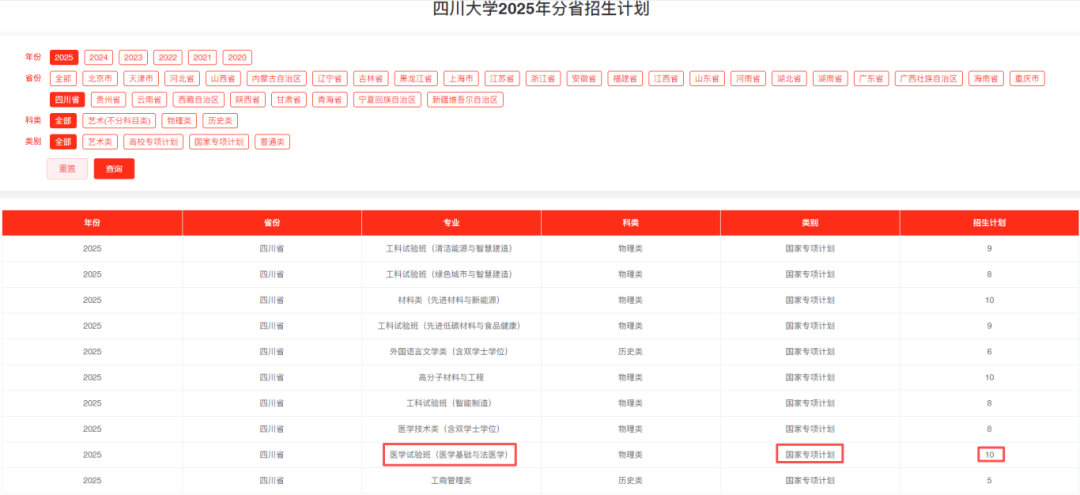Click the 招生计划 table column header
Viewport: 1080px width, 495px height.
(x=989, y=223)
